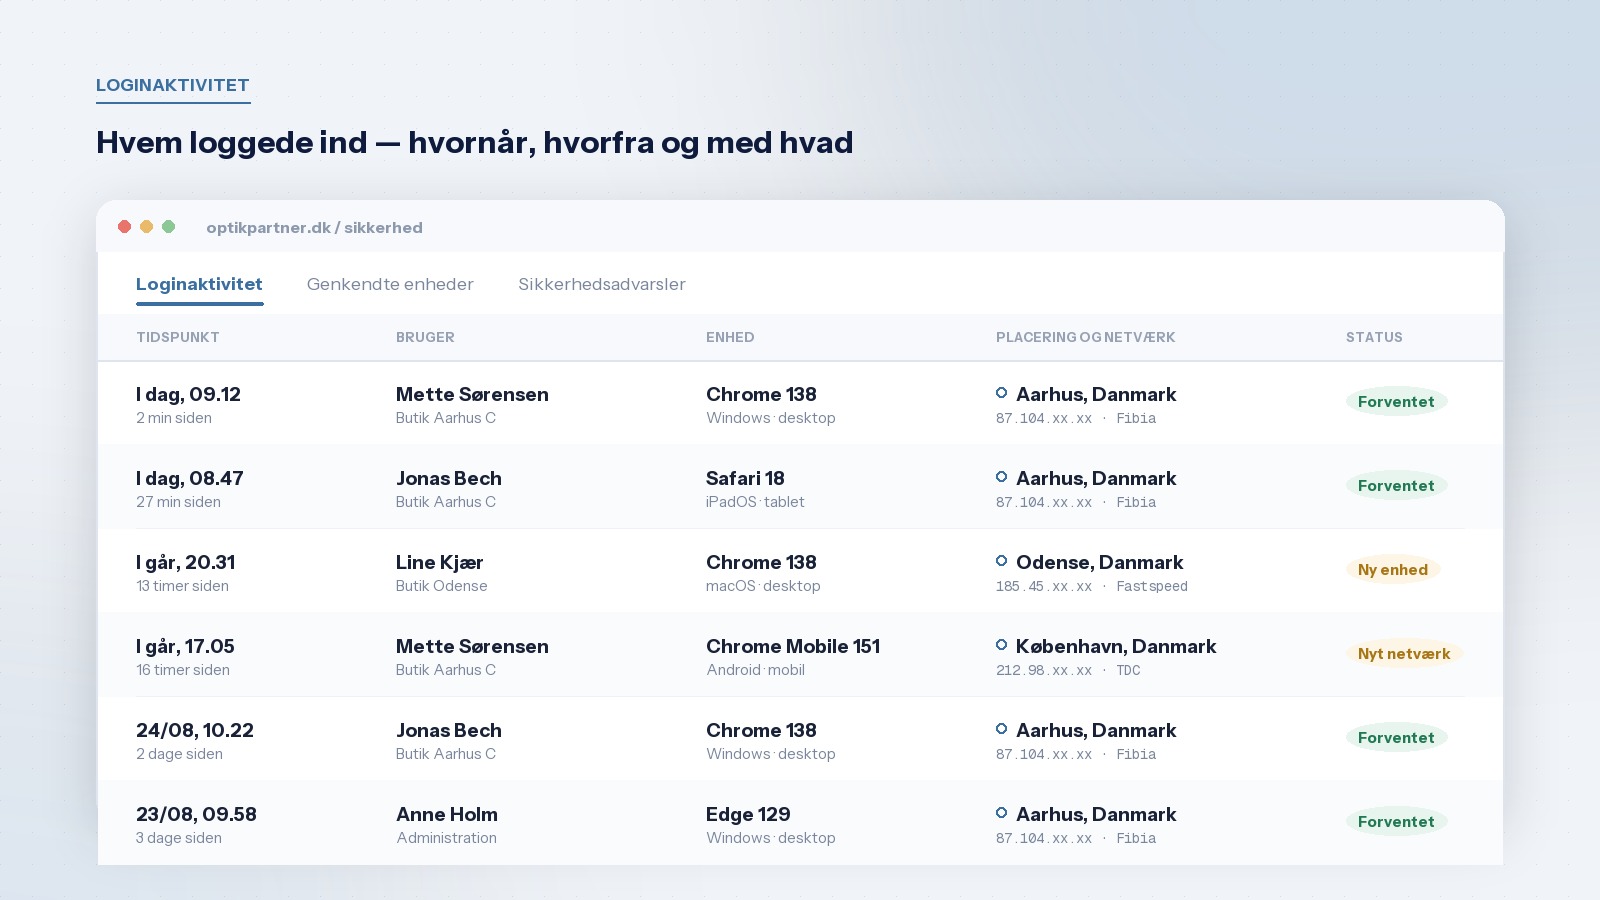Click the location ring icon beside København, Danmark
Image resolution: width=1600 pixels, height=900 pixels.
(x=1001, y=645)
